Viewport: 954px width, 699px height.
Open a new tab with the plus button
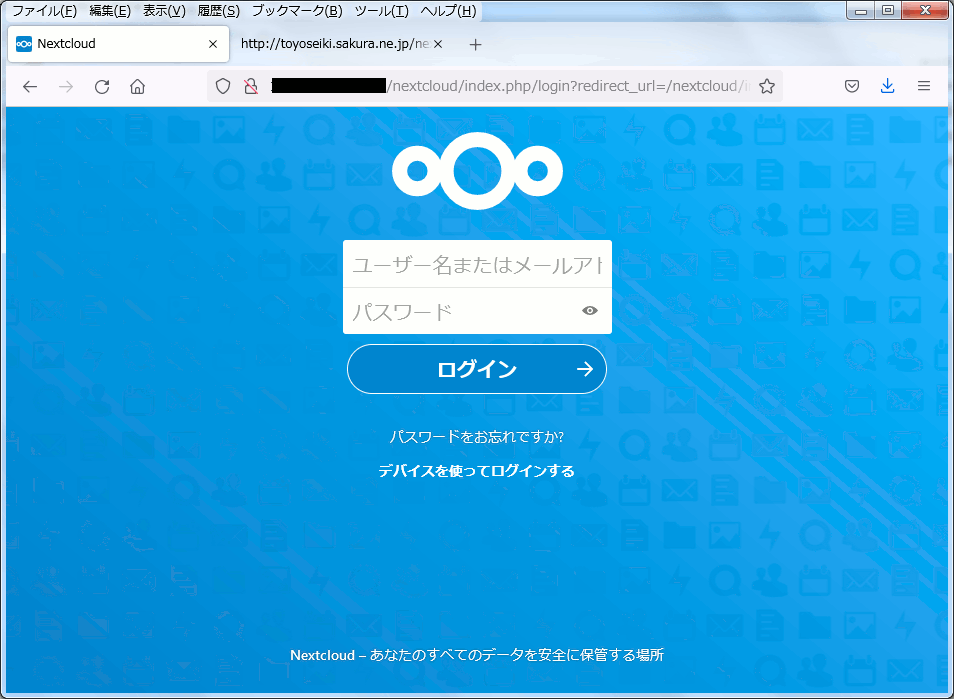[x=476, y=44]
